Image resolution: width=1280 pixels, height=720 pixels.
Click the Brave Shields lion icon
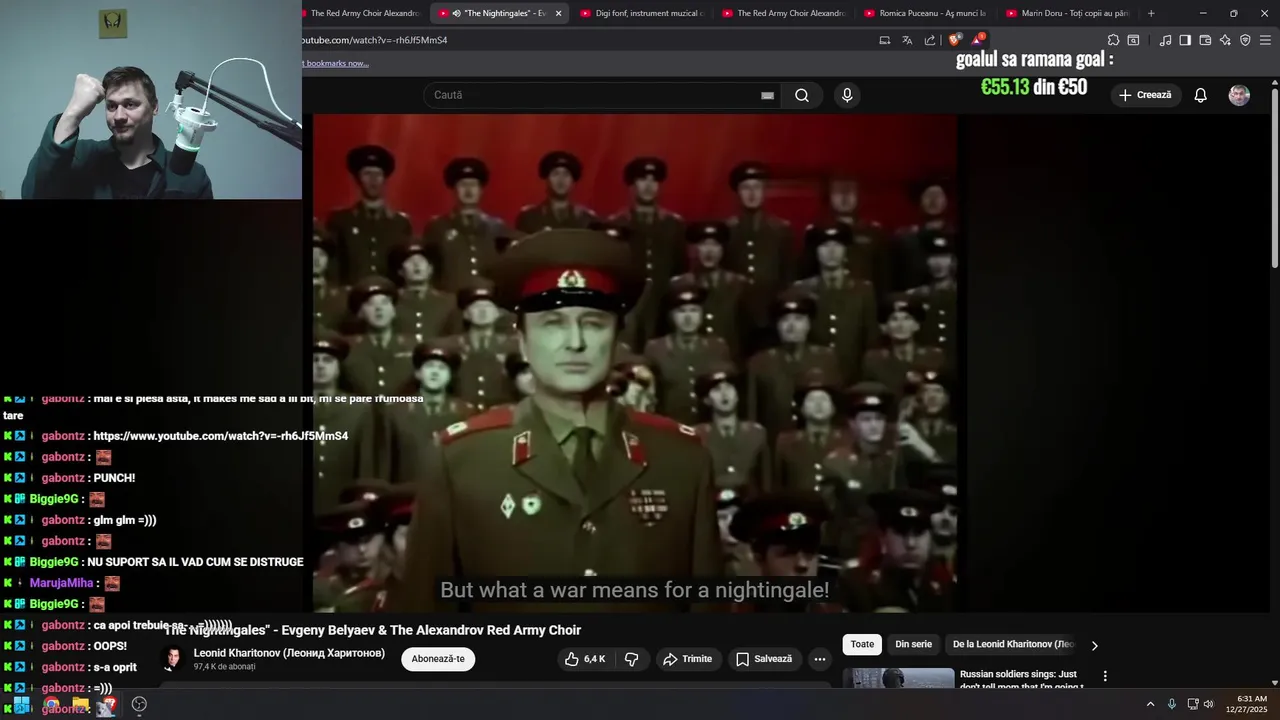(x=953, y=40)
